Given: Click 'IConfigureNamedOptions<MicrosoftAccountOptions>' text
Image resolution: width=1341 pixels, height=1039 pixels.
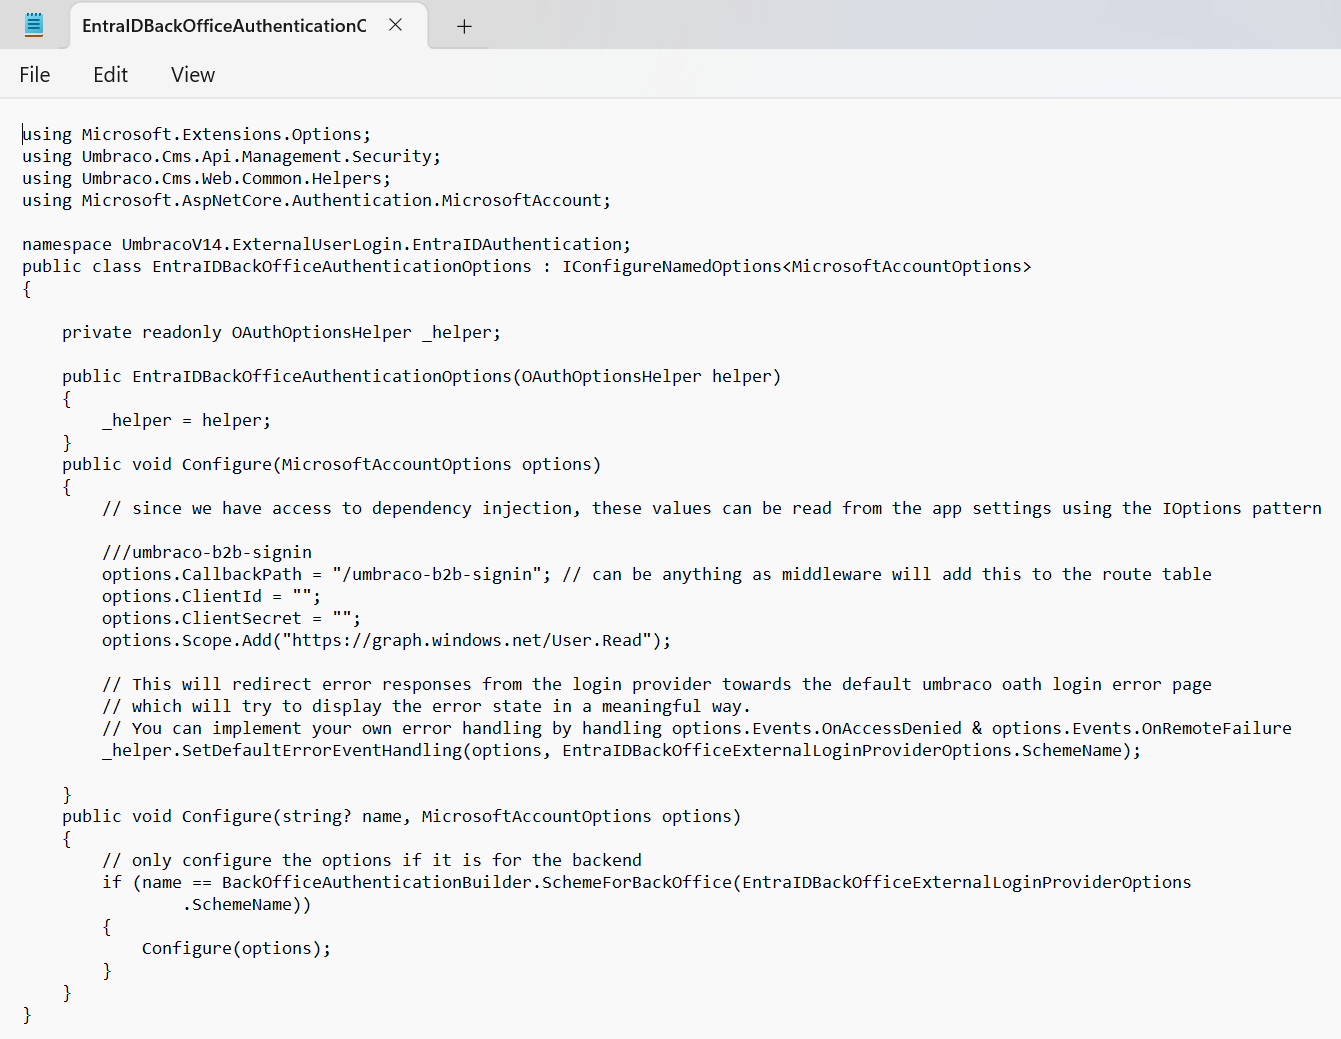Looking at the screenshot, I should point(796,266).
